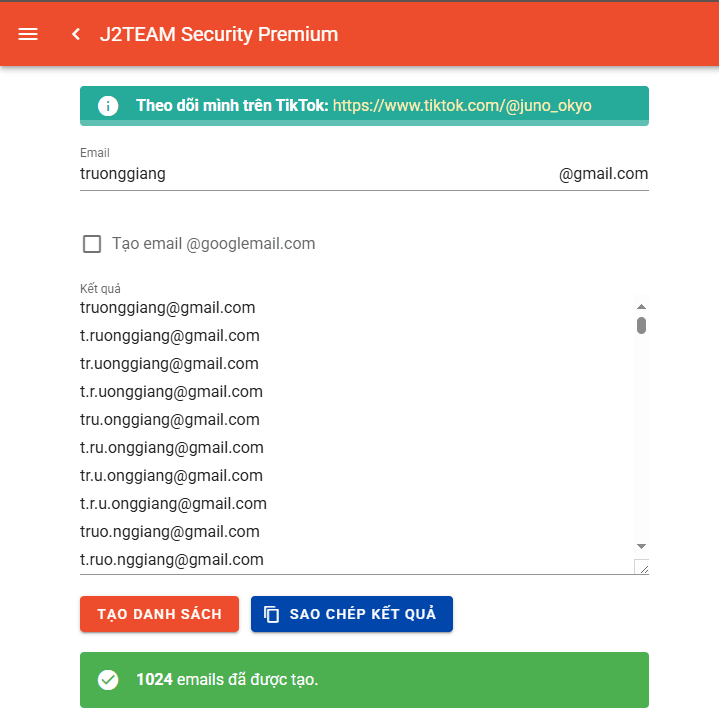Screen dimensions: 719x715
Task: Click the Email input field
Action: (310, 174)
